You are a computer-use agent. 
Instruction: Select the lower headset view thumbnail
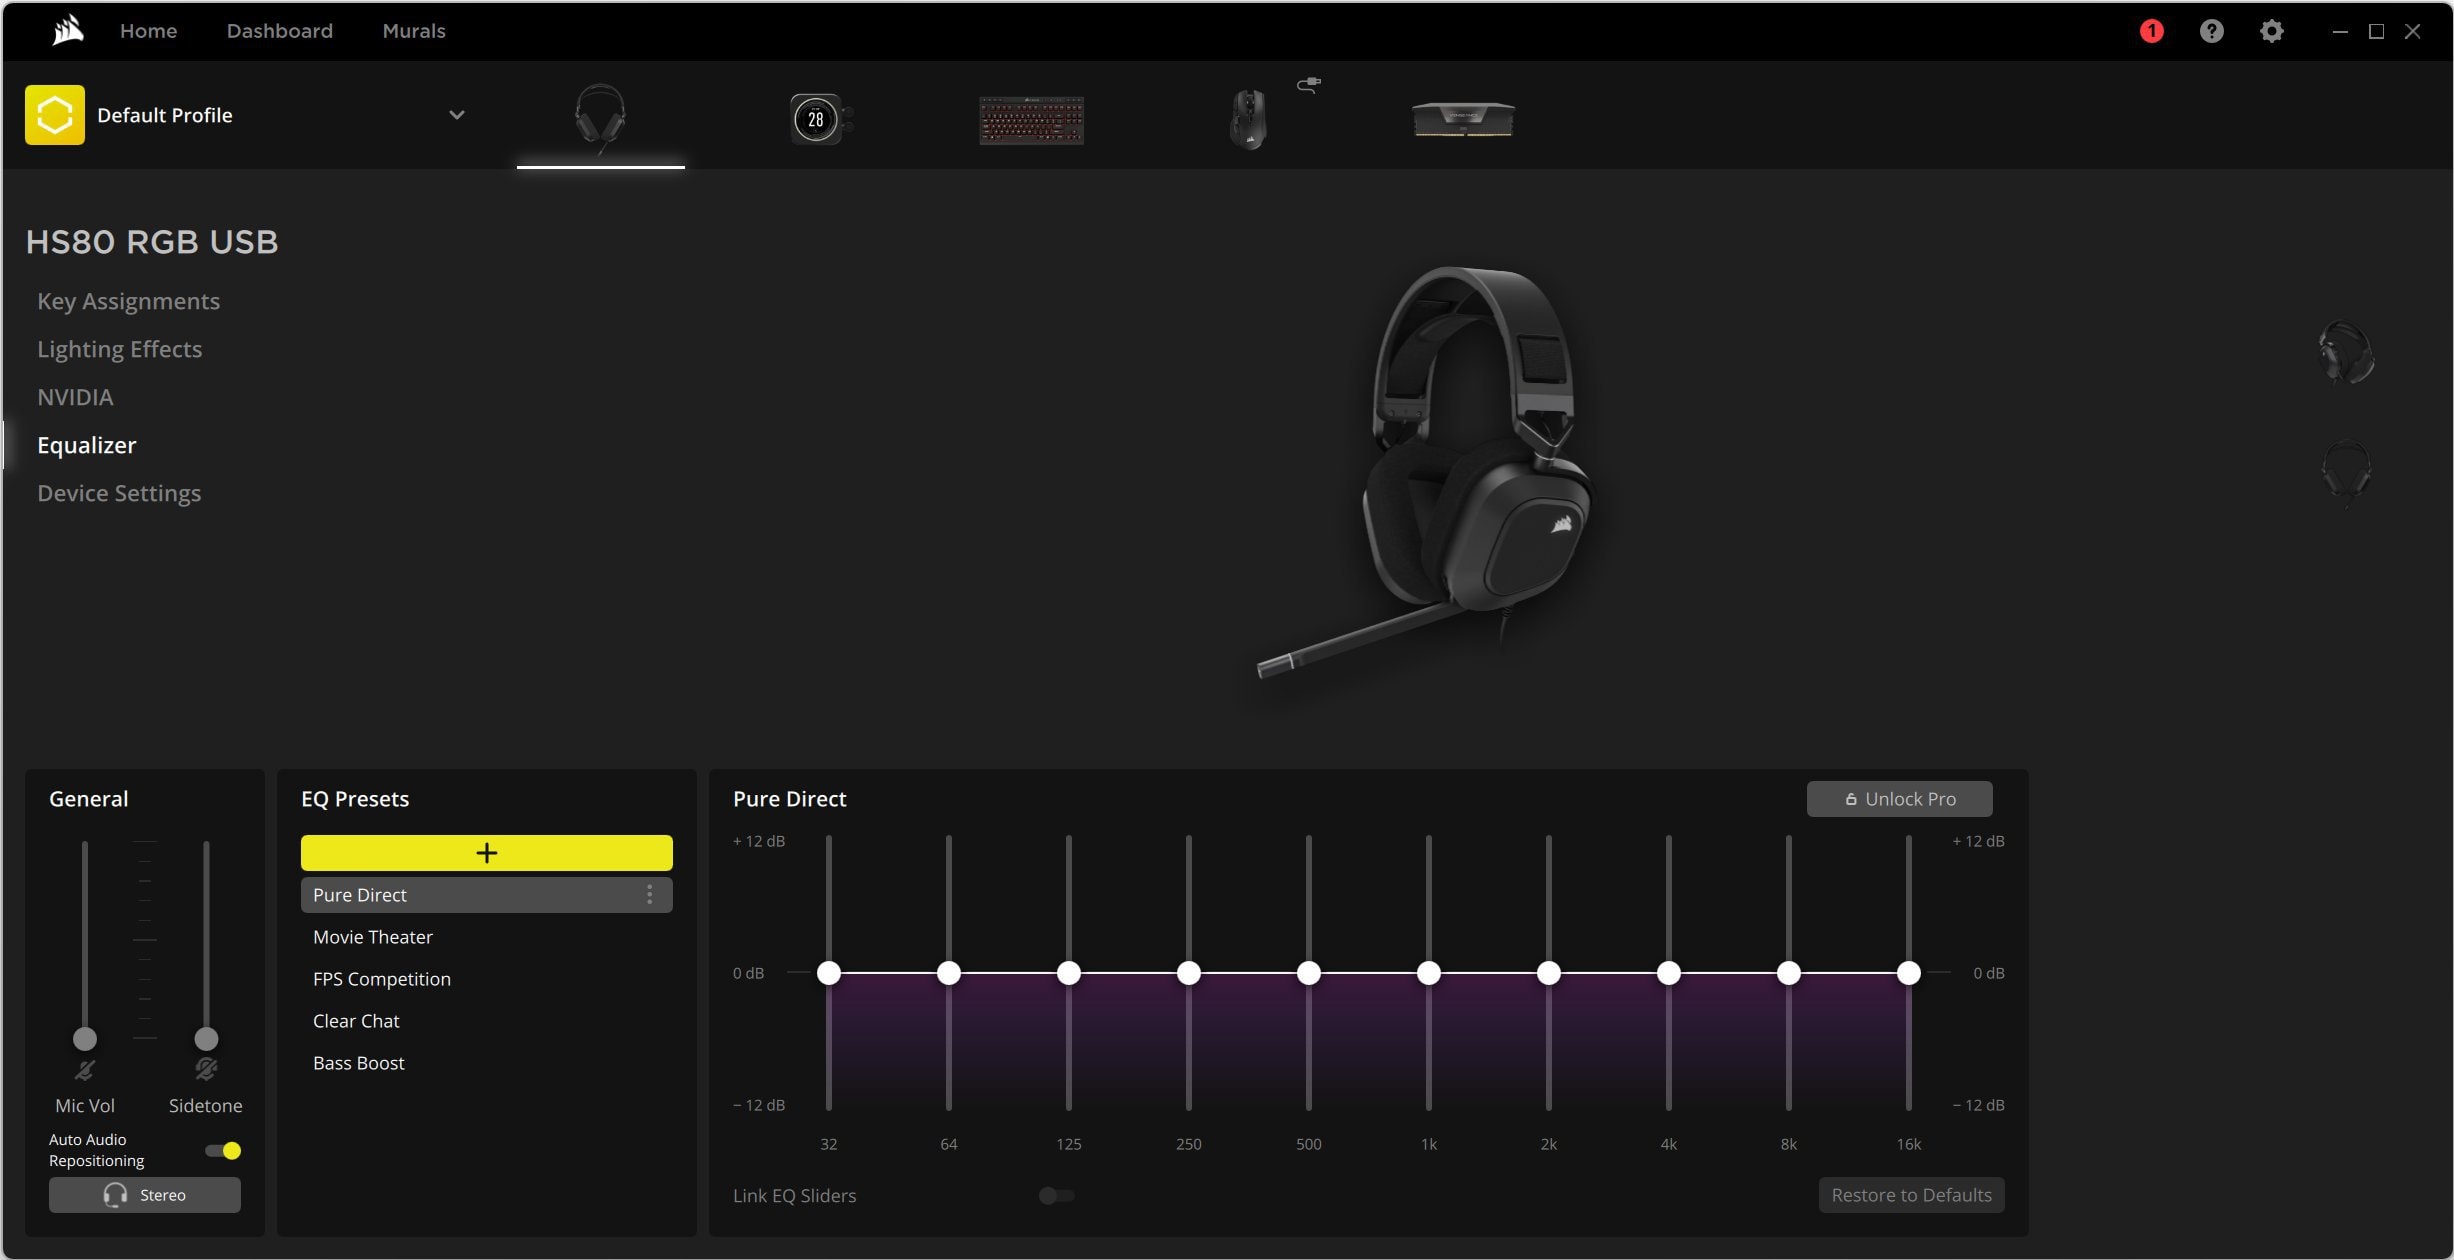(2346, 471)
